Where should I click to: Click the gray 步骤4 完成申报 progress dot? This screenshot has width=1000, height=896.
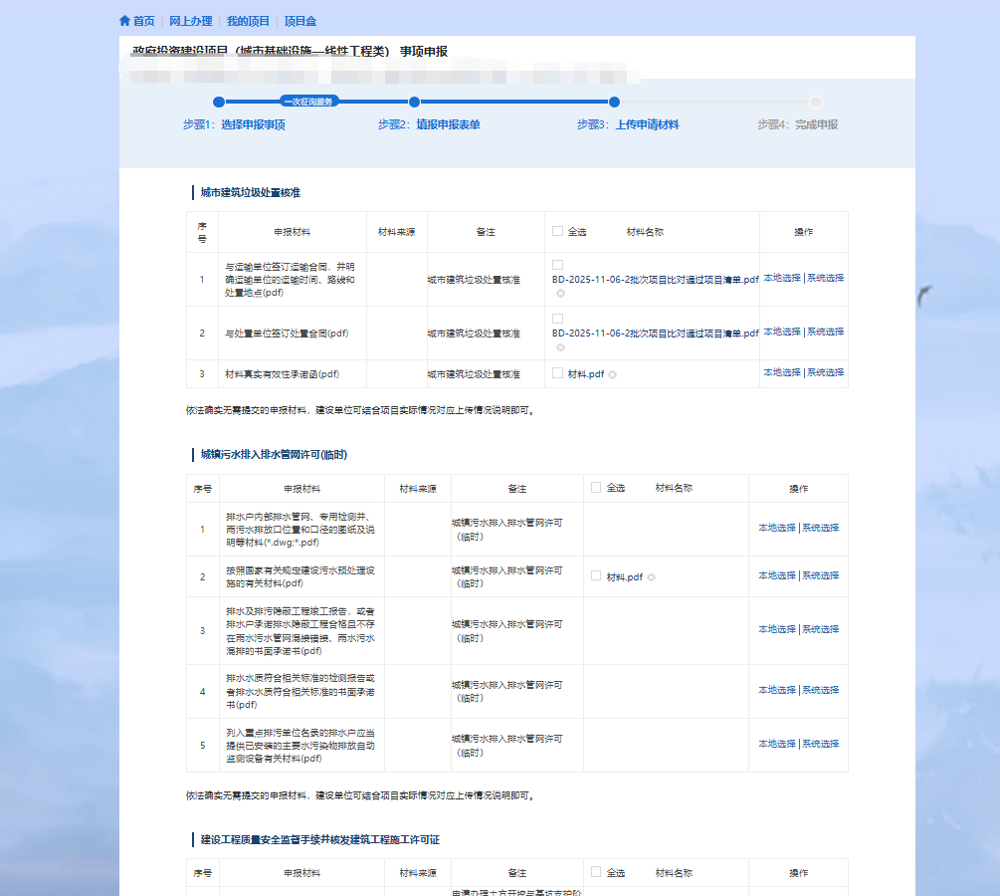[x=815, y=101]
